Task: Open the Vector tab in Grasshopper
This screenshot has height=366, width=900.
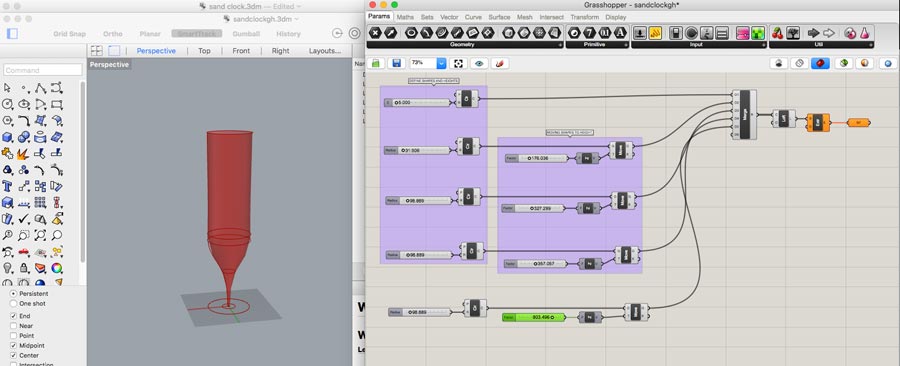Action: point(449,17)
